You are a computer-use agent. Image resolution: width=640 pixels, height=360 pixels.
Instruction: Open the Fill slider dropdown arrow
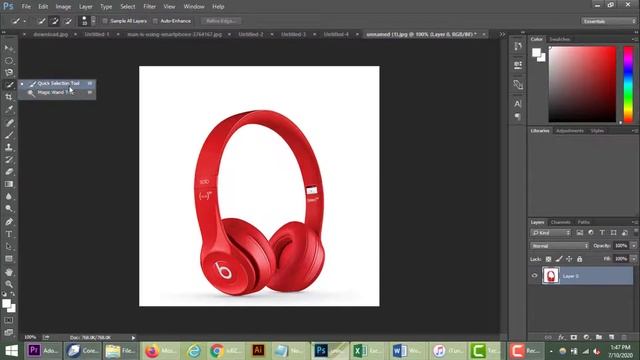click(x=633, y=259)
